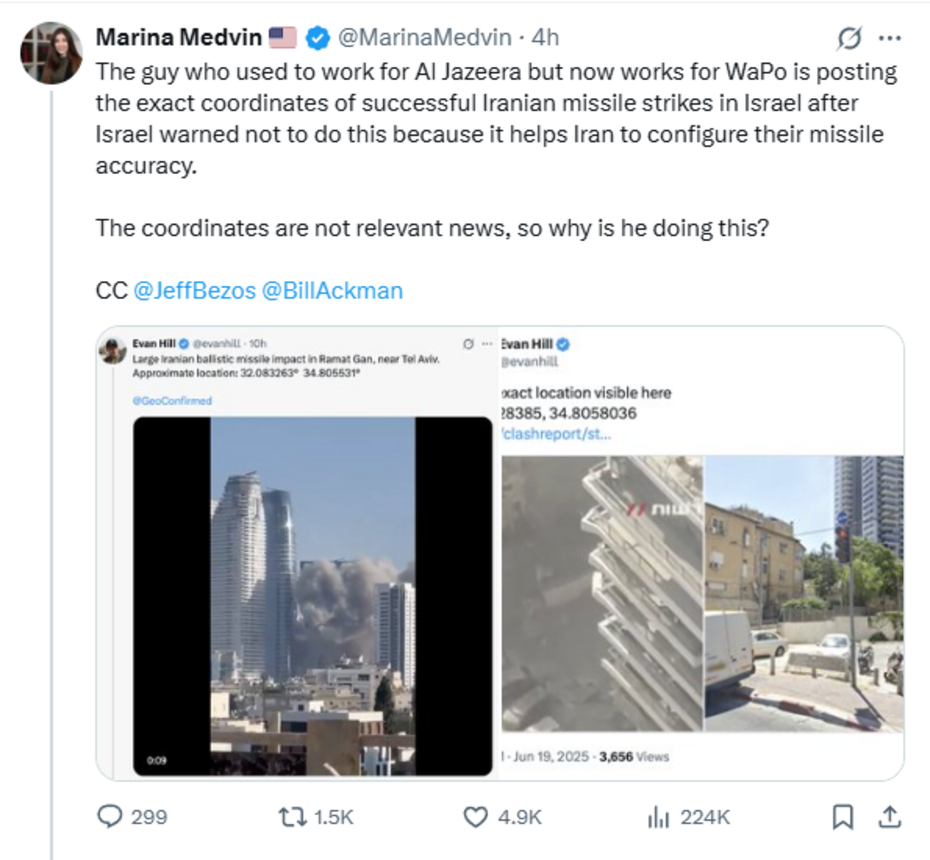The image size is (930, 860).
Task: Like the tweet with heart icon
Action: 475,817
